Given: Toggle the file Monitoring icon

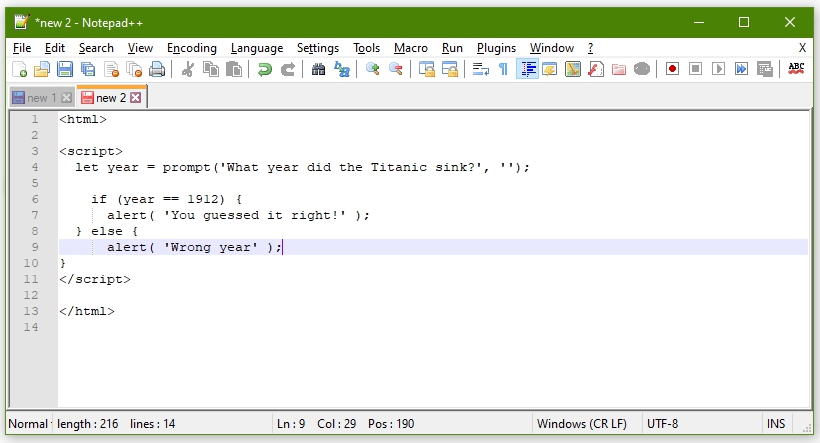Looking at the screenshot, I should (x=642, y=69).
